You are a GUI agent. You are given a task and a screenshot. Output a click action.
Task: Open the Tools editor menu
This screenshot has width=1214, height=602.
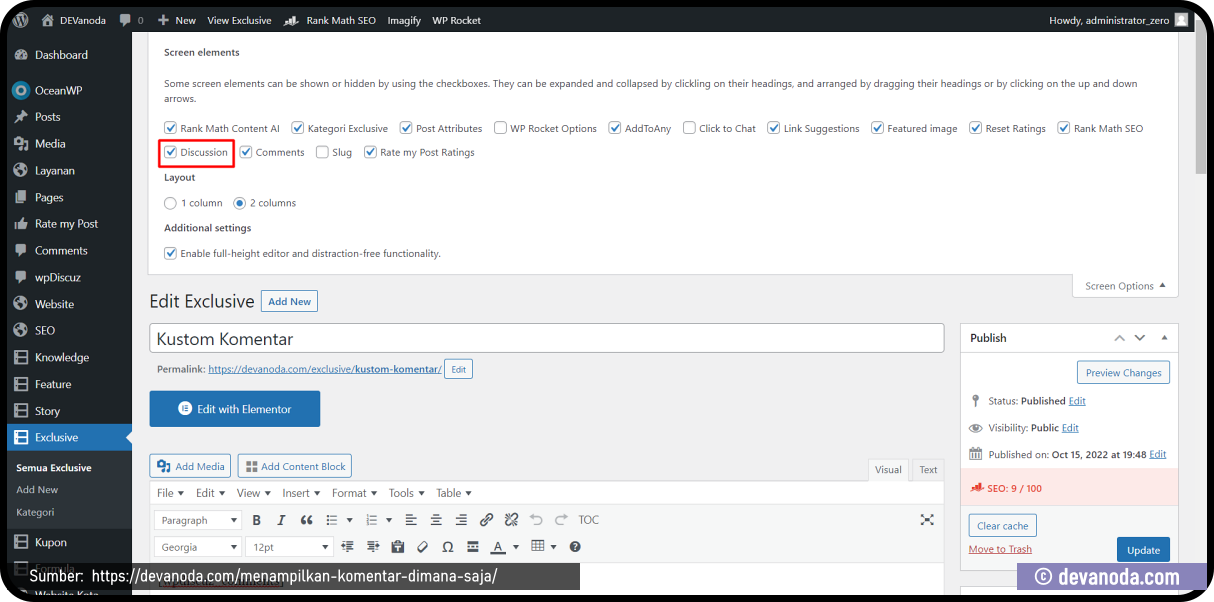click(405, 493)
